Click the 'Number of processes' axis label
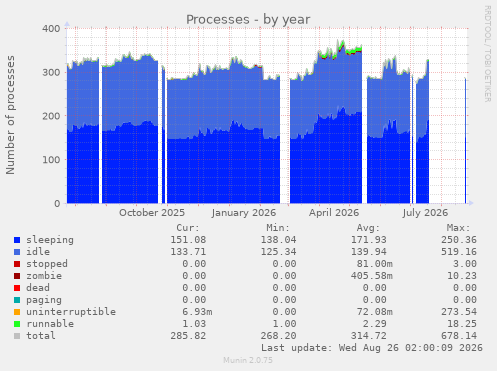Image resolution: width=497 pixels, height=371 pixels. coord(10,115)
